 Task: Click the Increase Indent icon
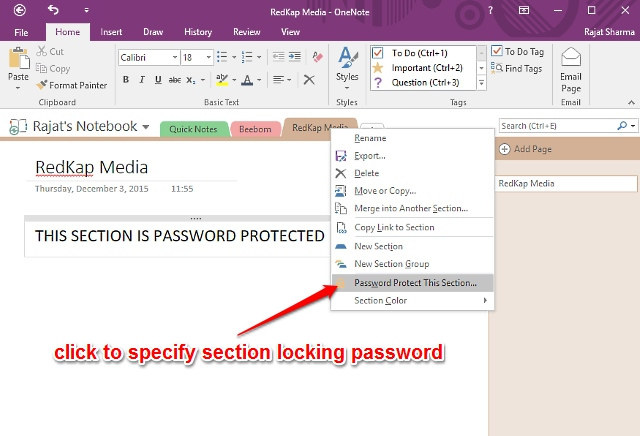(295, 56)
